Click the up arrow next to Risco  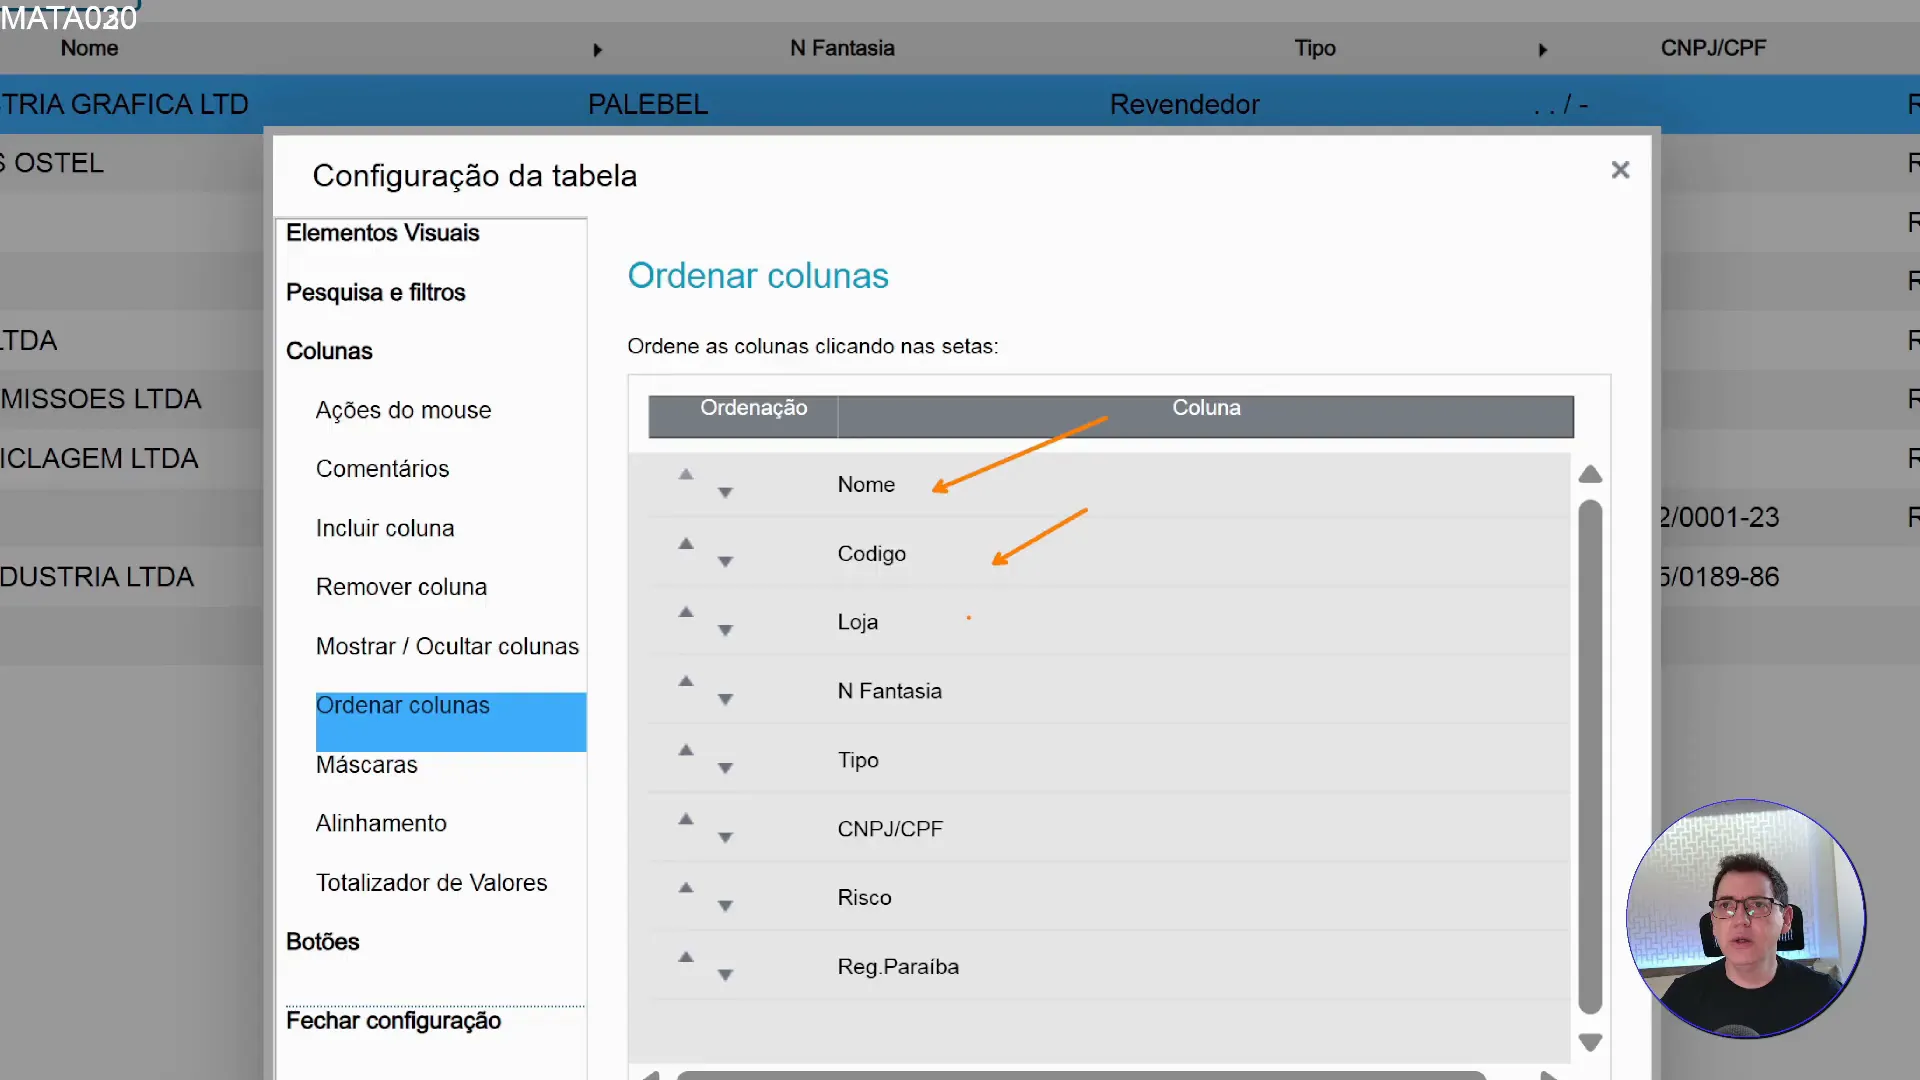click(x=686, y=887)
